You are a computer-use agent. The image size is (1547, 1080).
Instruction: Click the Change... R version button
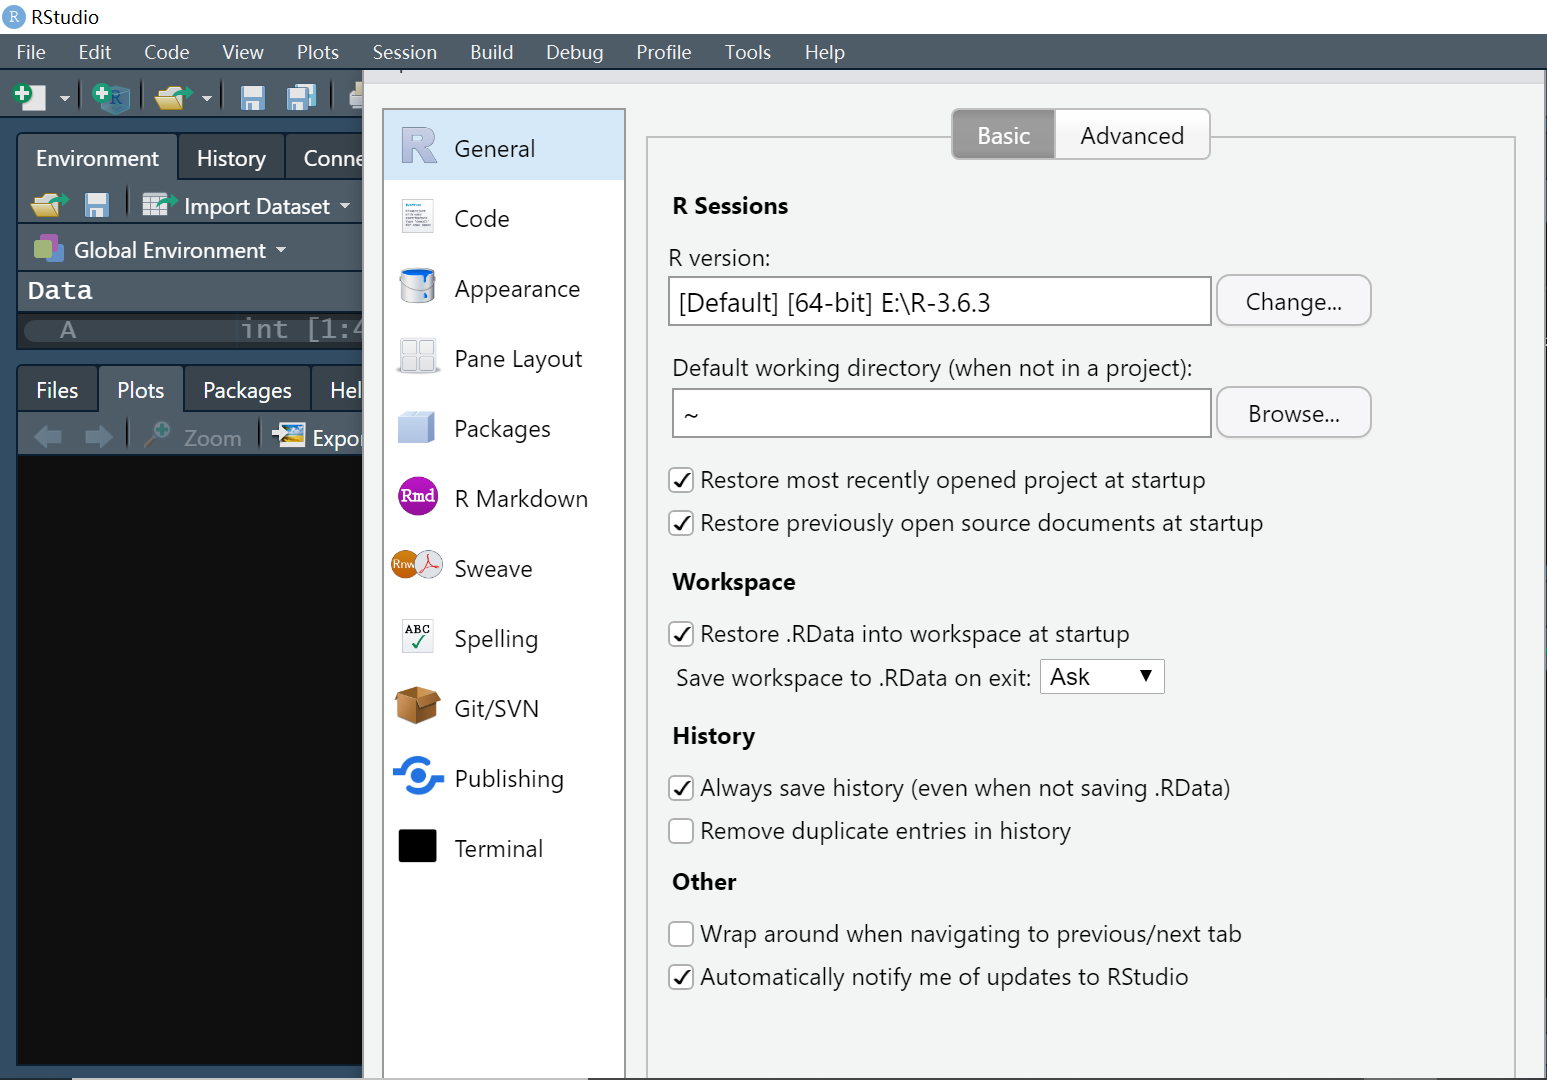1293,301
